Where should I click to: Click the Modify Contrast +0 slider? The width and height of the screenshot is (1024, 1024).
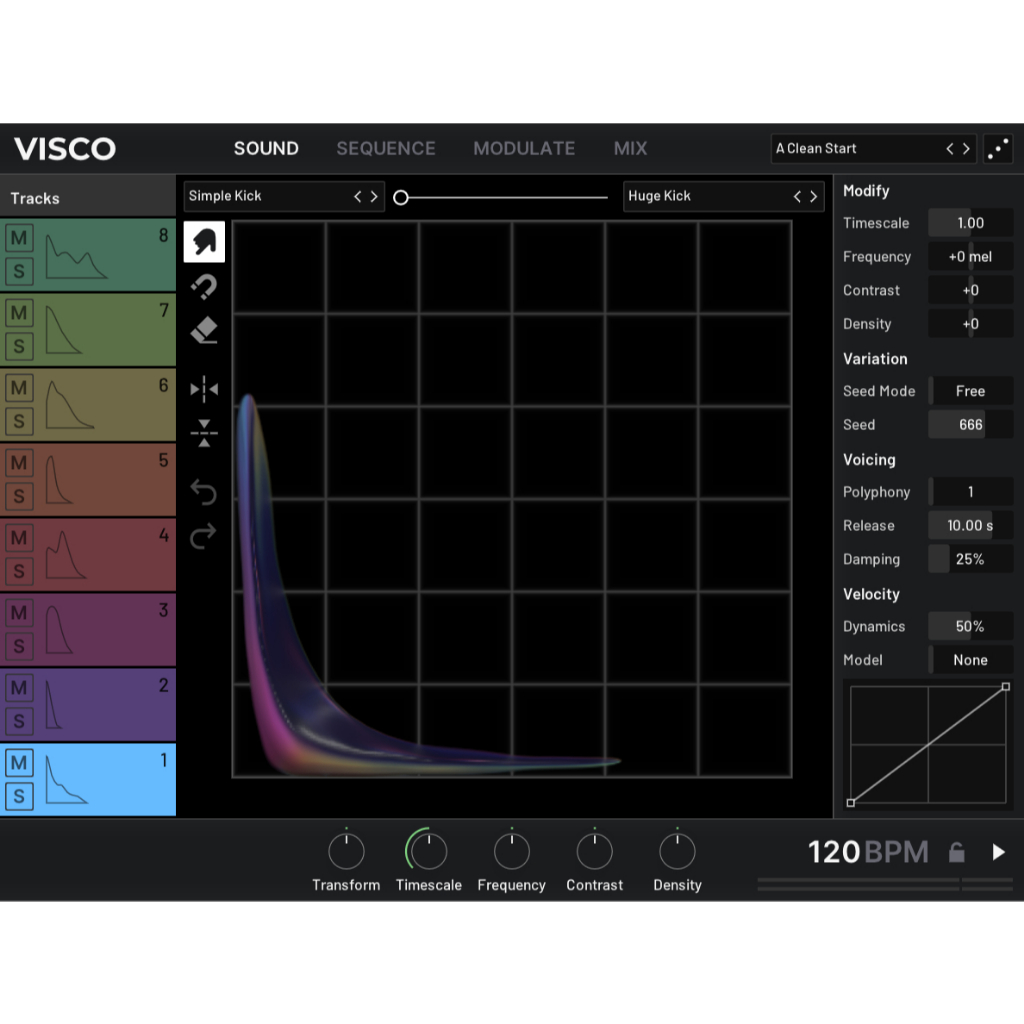971,291
